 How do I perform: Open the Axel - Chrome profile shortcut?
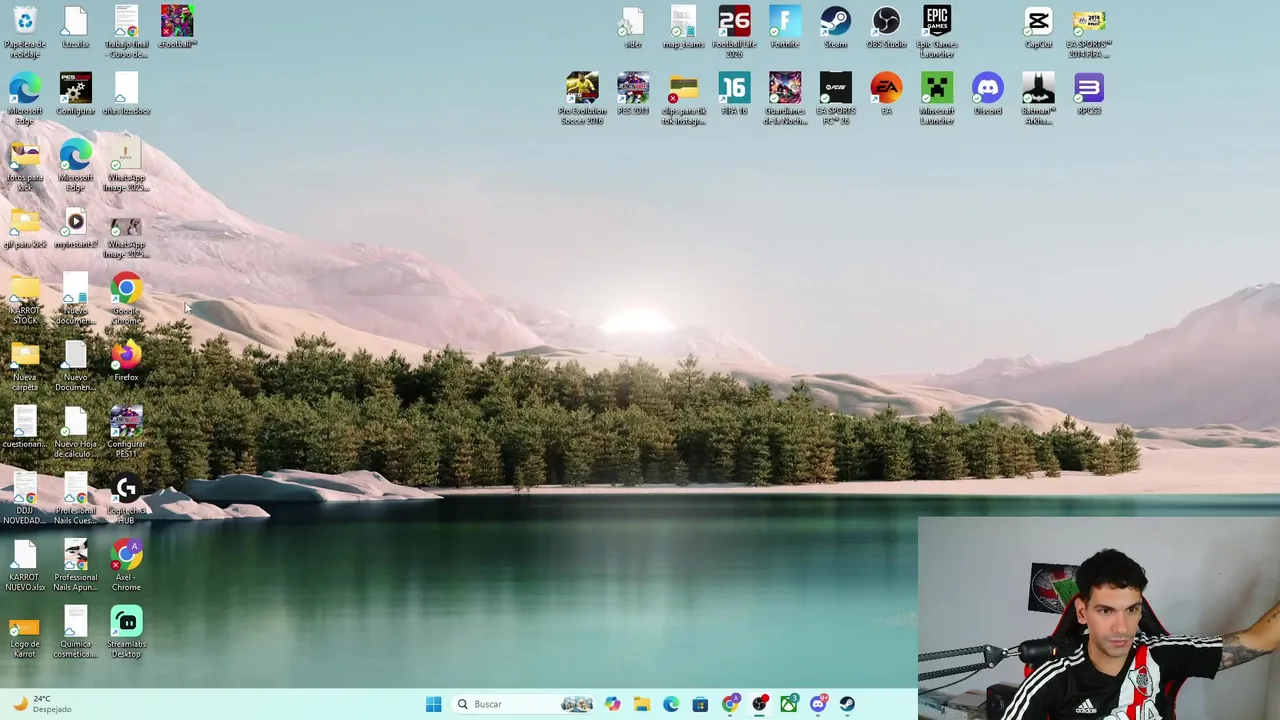coord(126,566)
